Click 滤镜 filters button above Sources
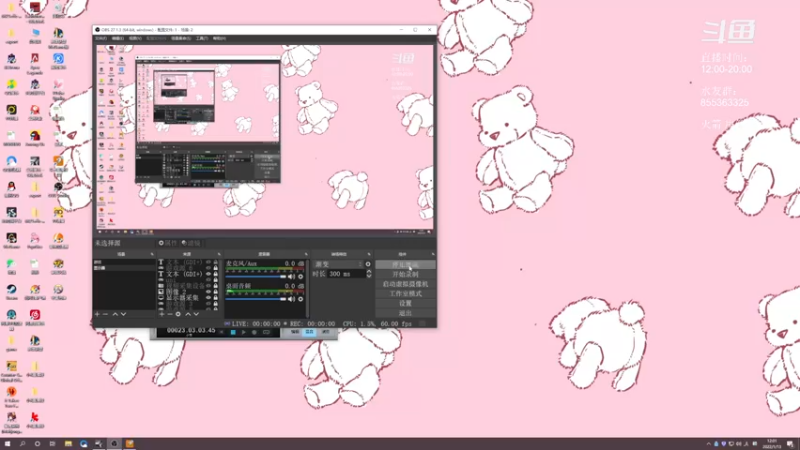Image resolution: width=800 pixels, height=450 pixels. [x=191, y=243]
